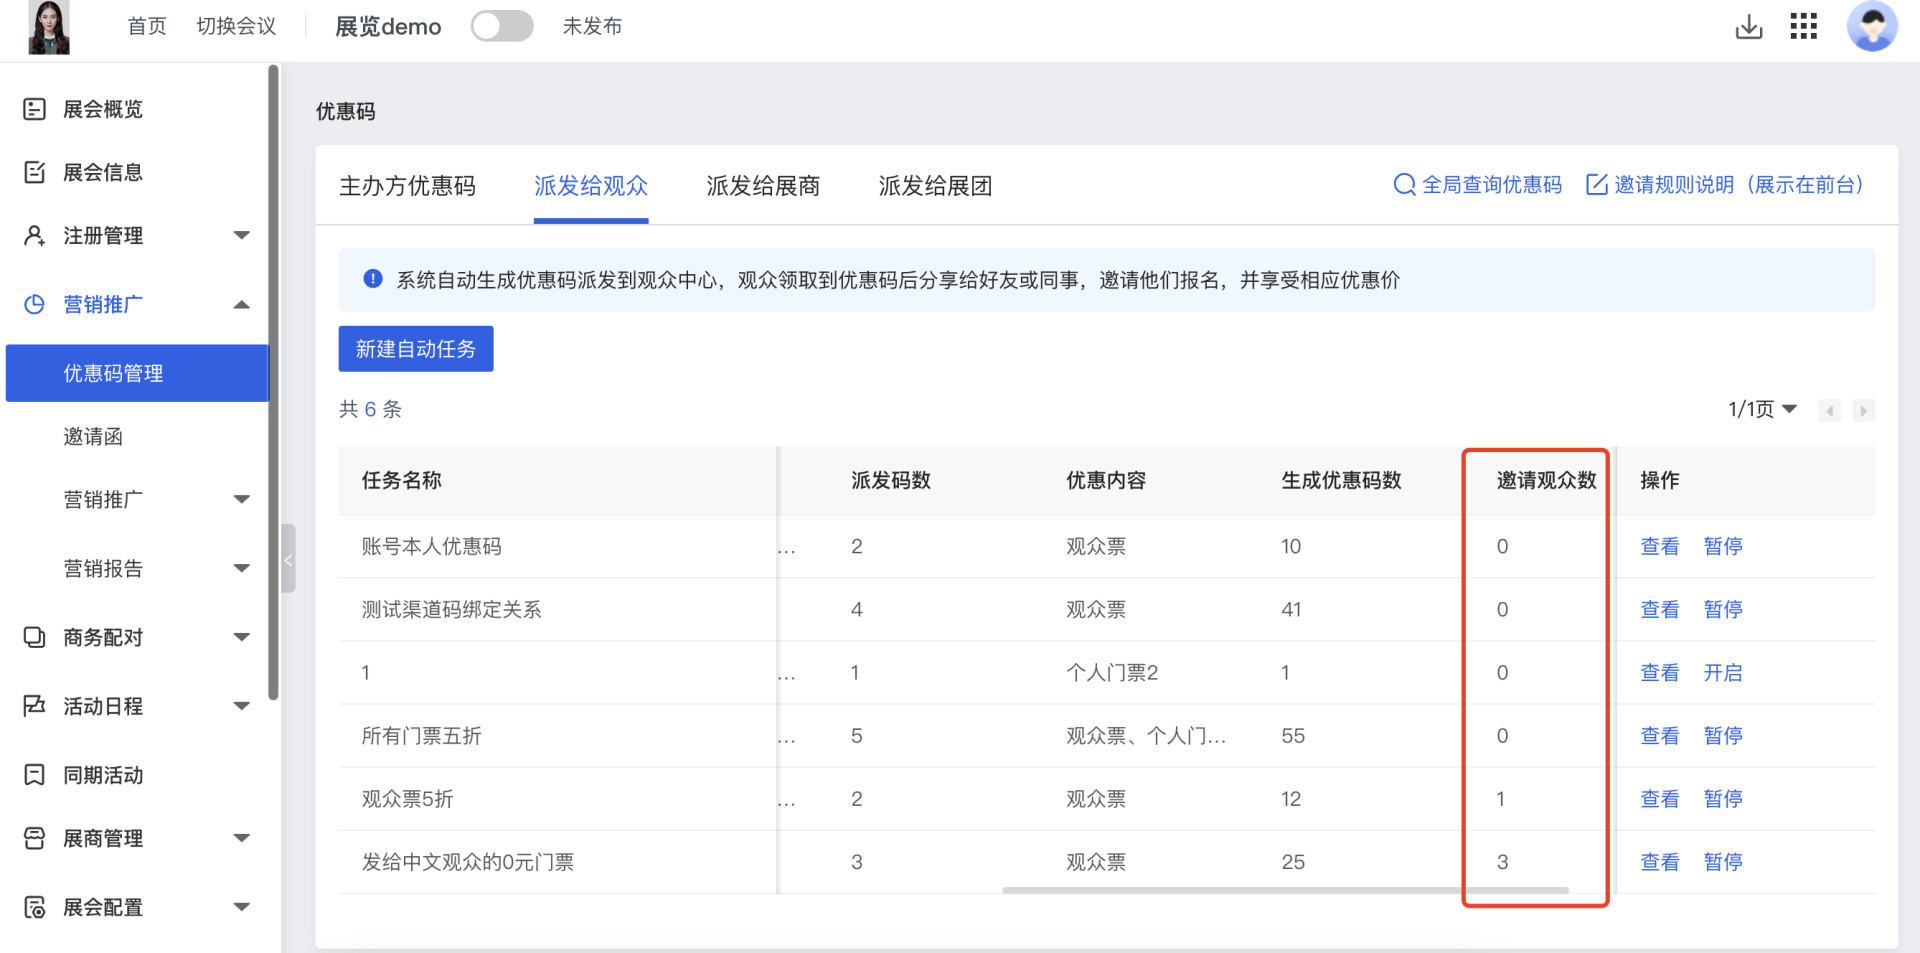Switch to 派发给展商 tab
Image resolution: width=1920 pixels, height=953 pixels.
click(x=763, y=186)
